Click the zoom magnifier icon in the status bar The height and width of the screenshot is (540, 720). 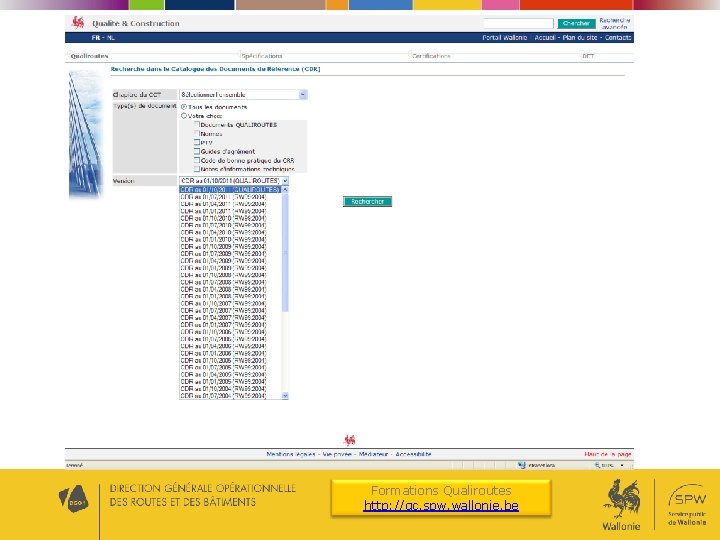pyautogui.click(x=597, y=465)
